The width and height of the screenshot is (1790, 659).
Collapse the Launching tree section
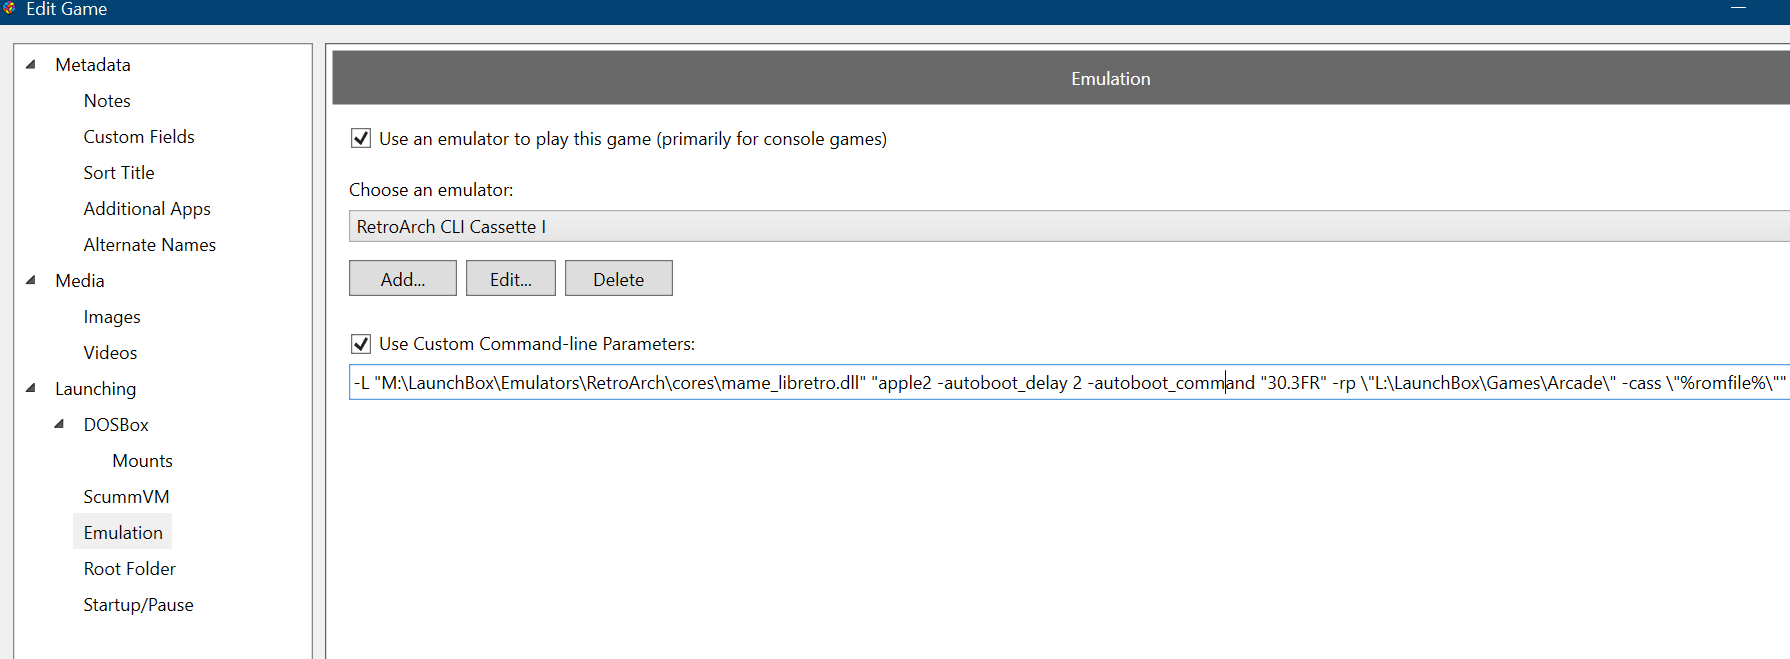pos(31,388)
